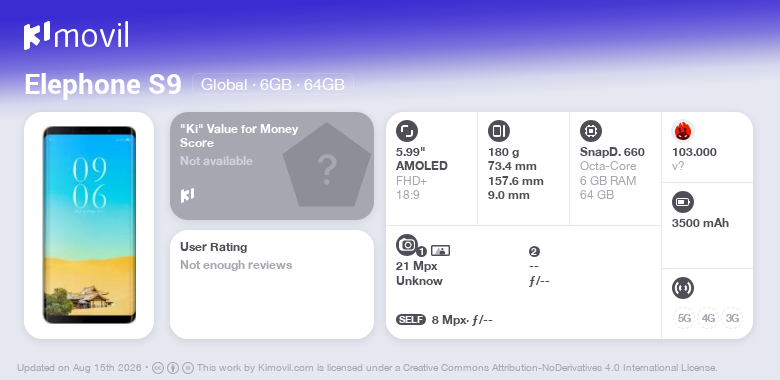Click the Elephone S9 title
This screenshot has width=780, height=380.
click(103, 84)
